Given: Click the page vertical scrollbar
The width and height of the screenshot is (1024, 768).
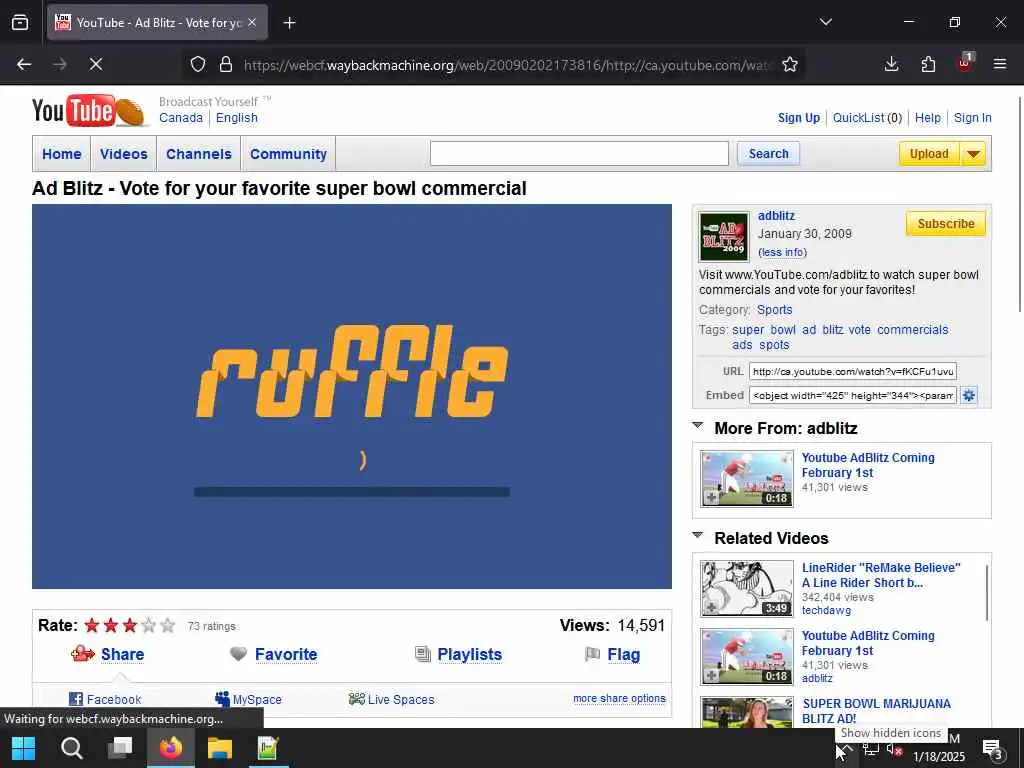Looking at the screenshot, I should point(1020,204).
